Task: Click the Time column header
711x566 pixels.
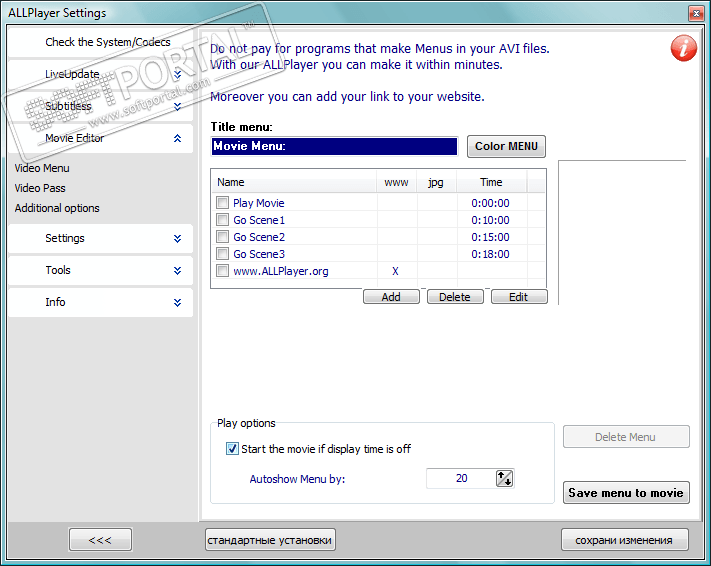Action: tap(491, 182)
